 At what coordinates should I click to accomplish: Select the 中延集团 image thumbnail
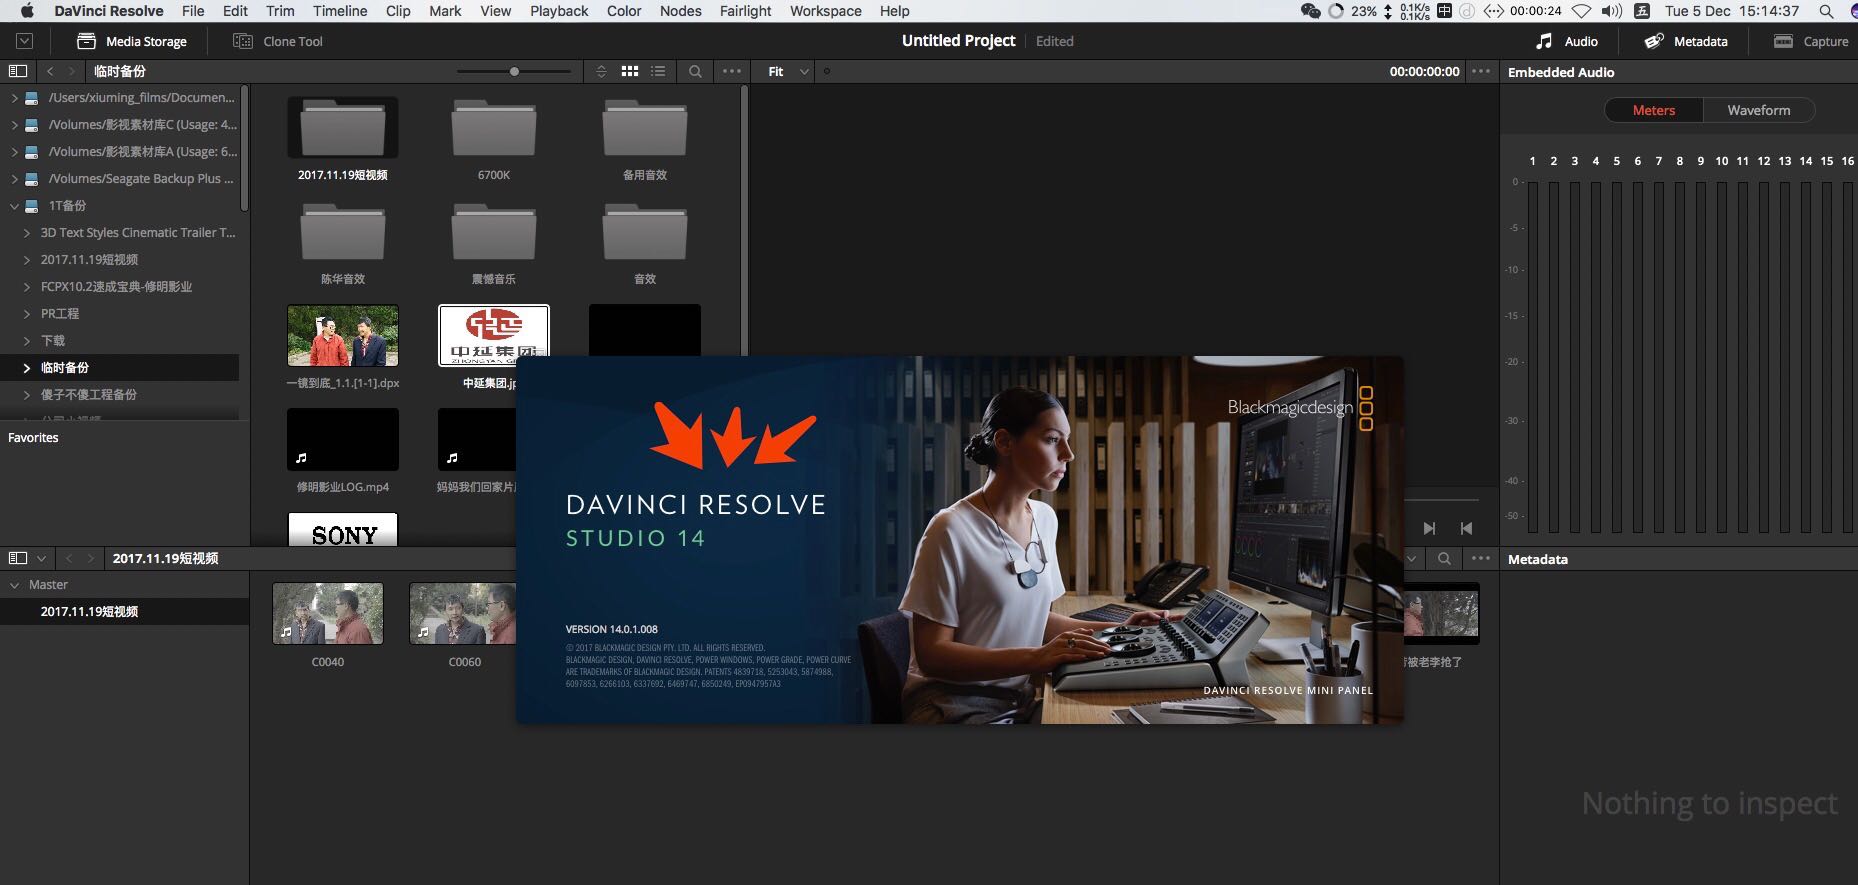(494, 336)
